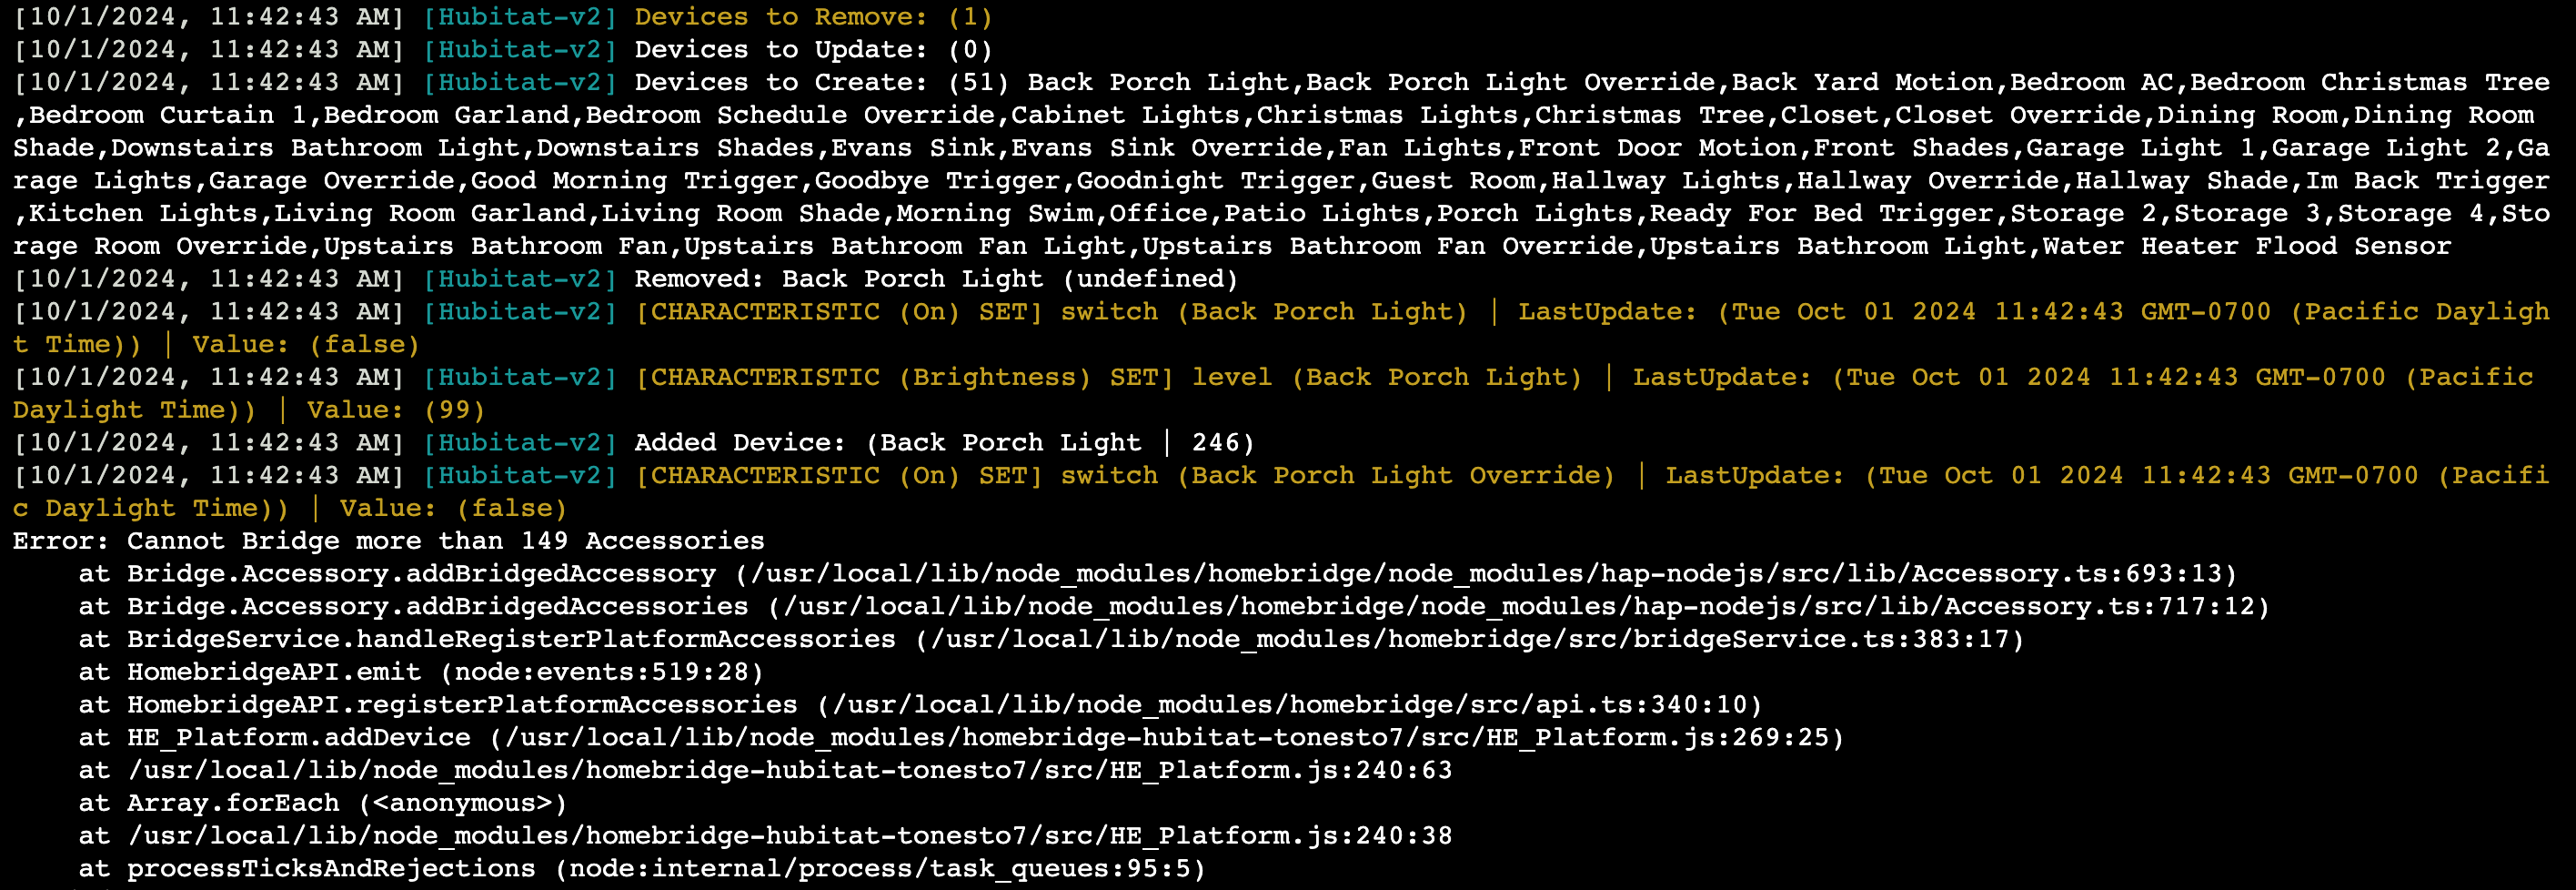Click the HE_Platform.js:269:25 file path
The image size is (2576, 890).
pos(1166,738)
